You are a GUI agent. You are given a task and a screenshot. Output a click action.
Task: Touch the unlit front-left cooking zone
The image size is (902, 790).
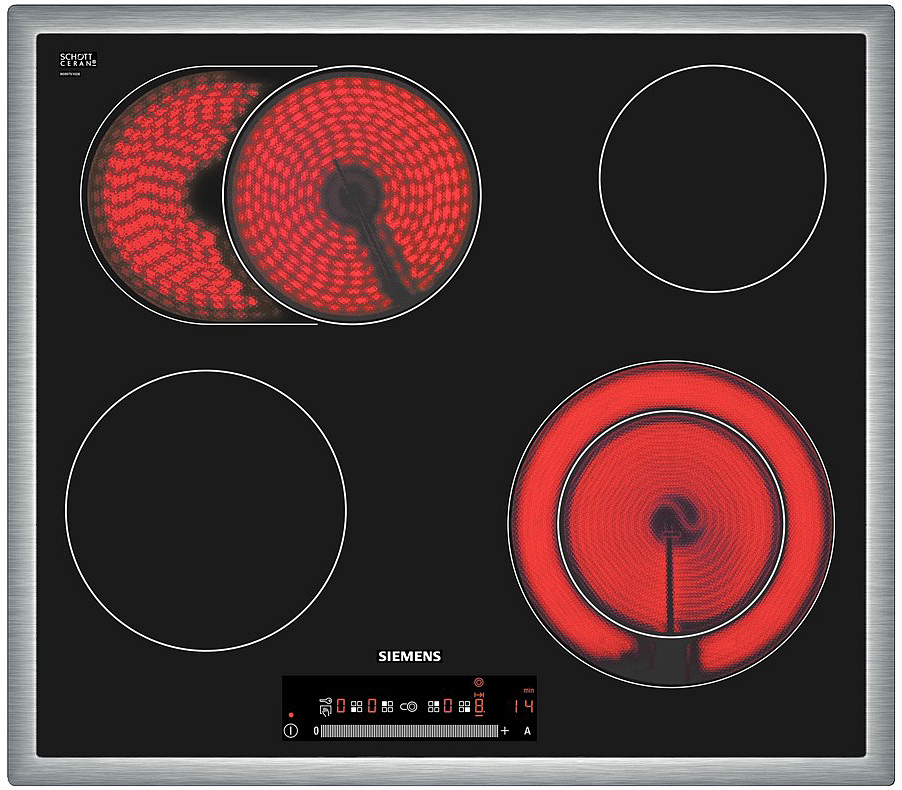[206, 510]
